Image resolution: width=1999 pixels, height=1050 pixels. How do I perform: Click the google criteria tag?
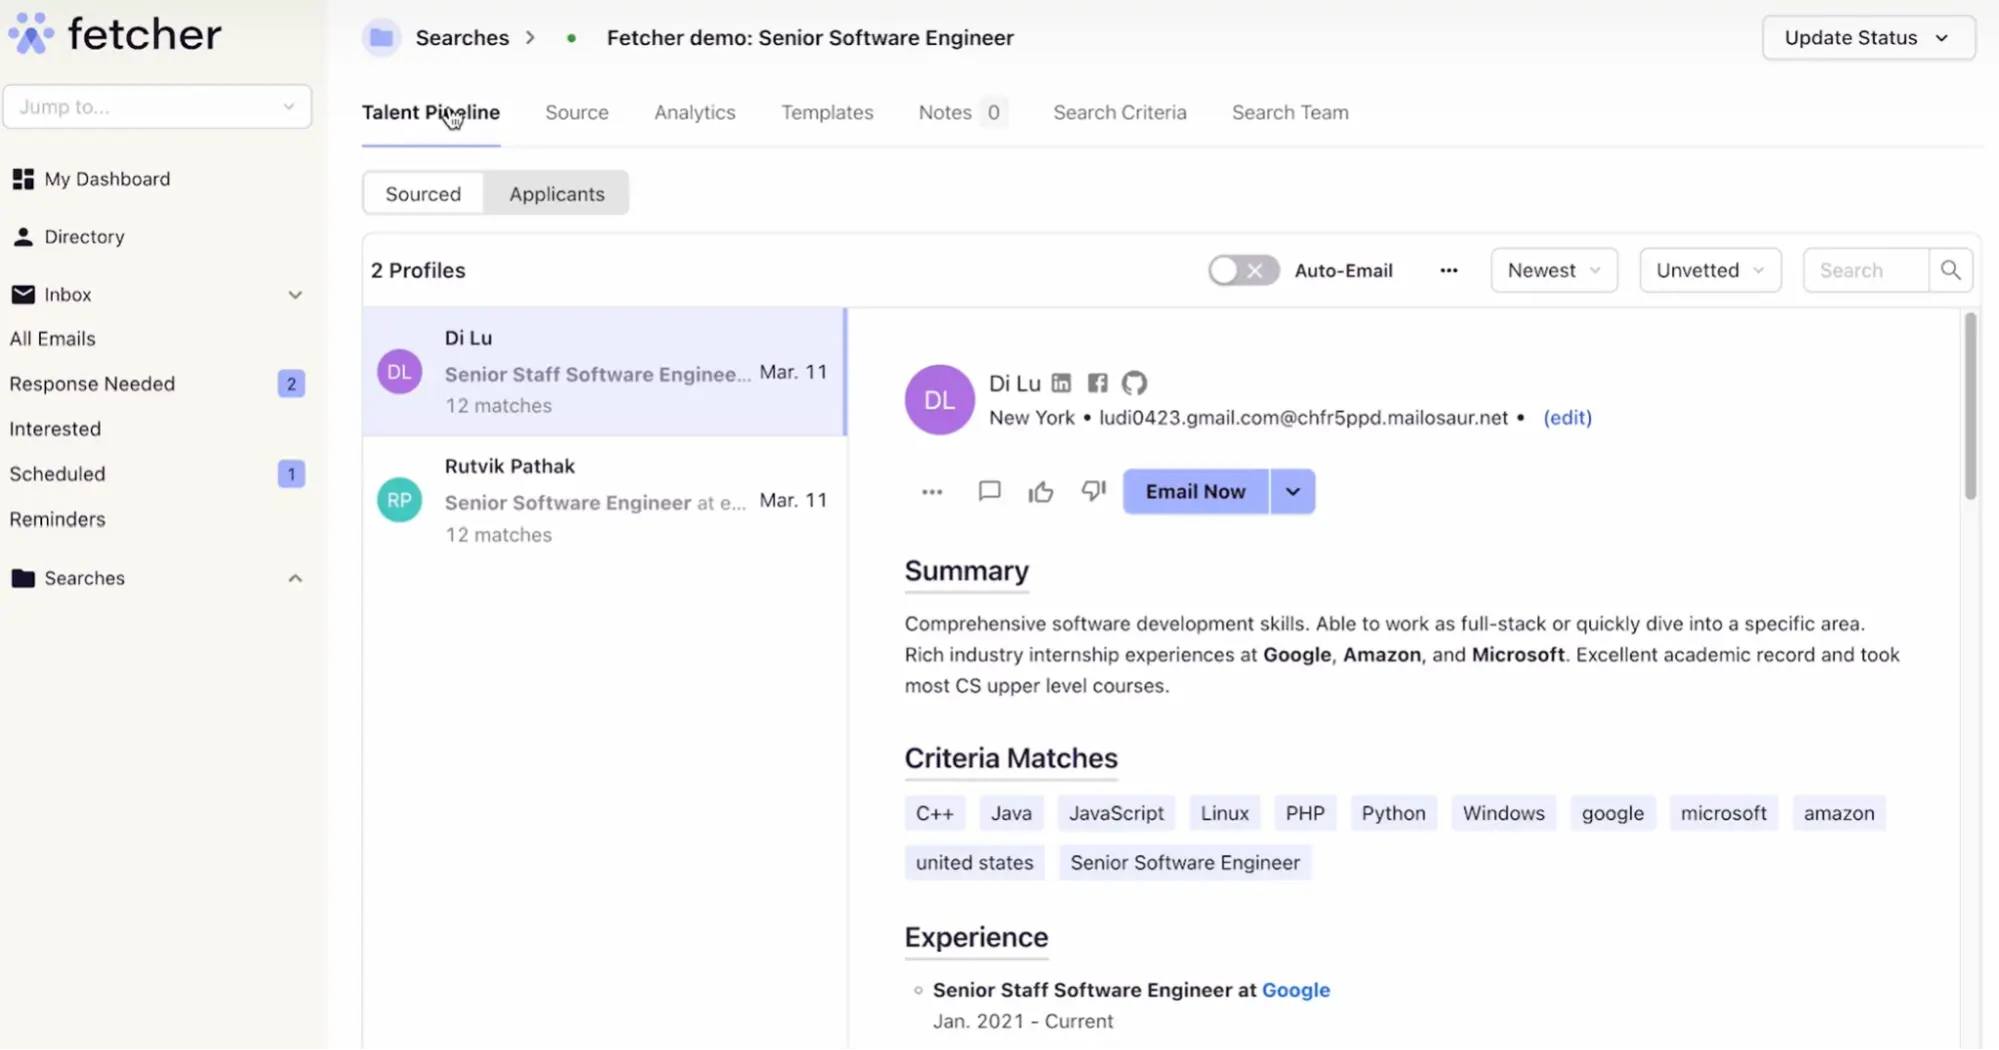(1613, 813)
